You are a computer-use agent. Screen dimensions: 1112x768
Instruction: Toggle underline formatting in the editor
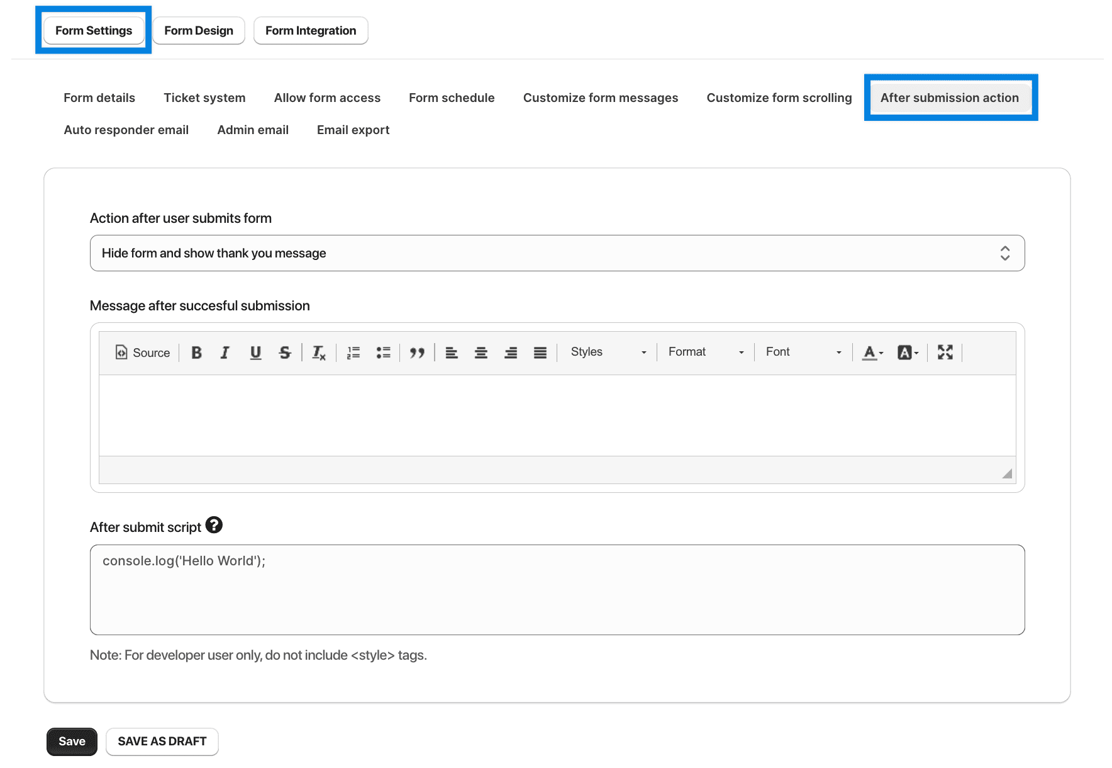click(255, 352)
